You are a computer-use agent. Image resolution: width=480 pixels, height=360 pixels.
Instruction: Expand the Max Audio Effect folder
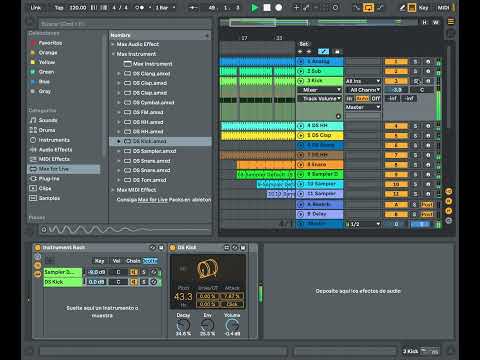(x=113, y=44)
